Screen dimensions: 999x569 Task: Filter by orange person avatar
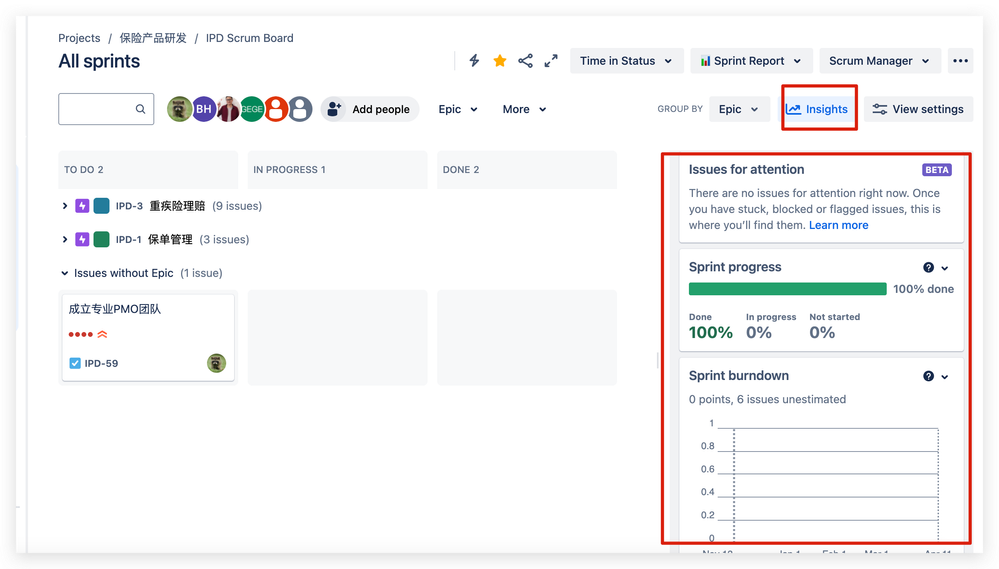pyautogui.click(x=276, y=109)
